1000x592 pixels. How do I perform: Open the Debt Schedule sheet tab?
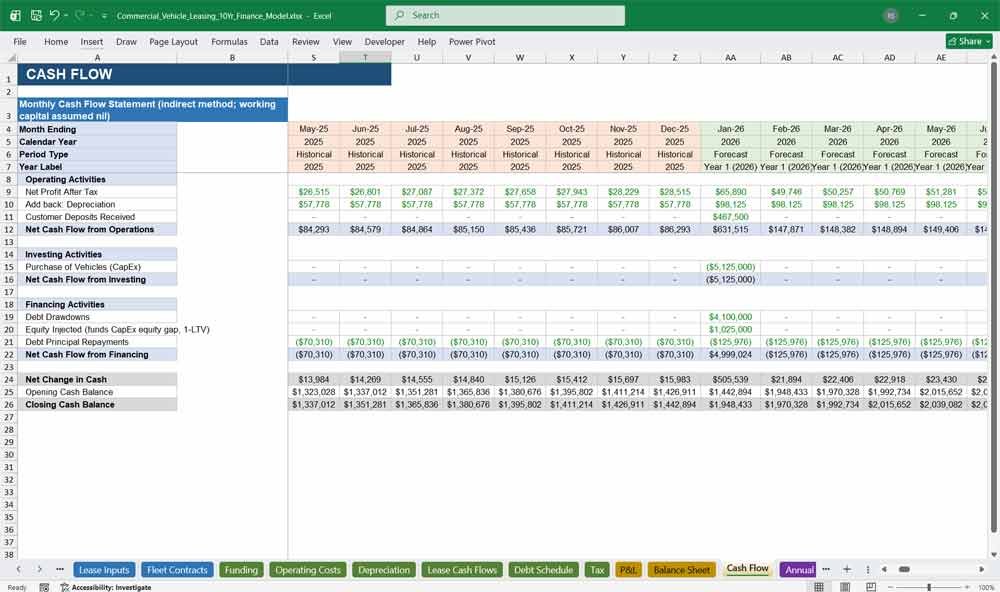click(544, 570)
